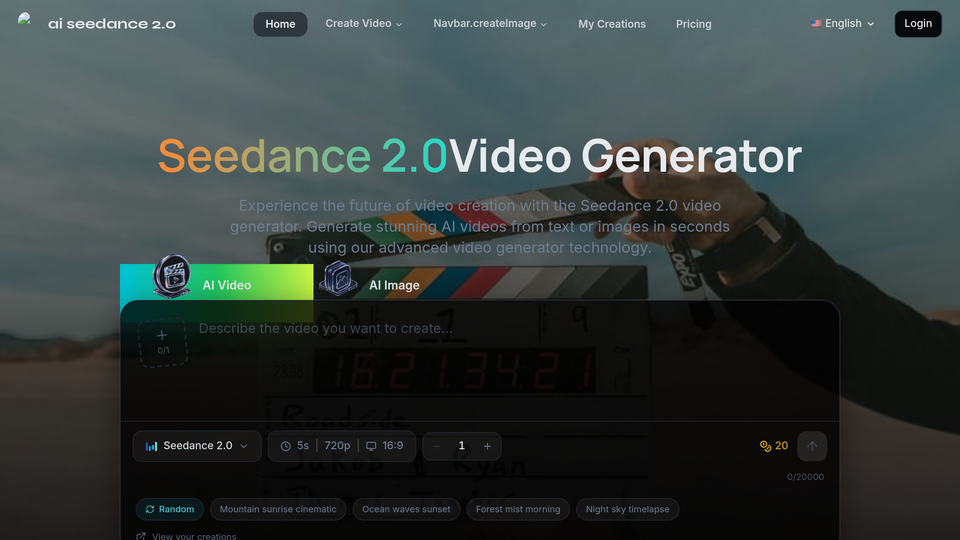The width and height of the screenshot is (960, 540).
Task: Select the Night sky timelapse suggestion
Action: [628, 509]
